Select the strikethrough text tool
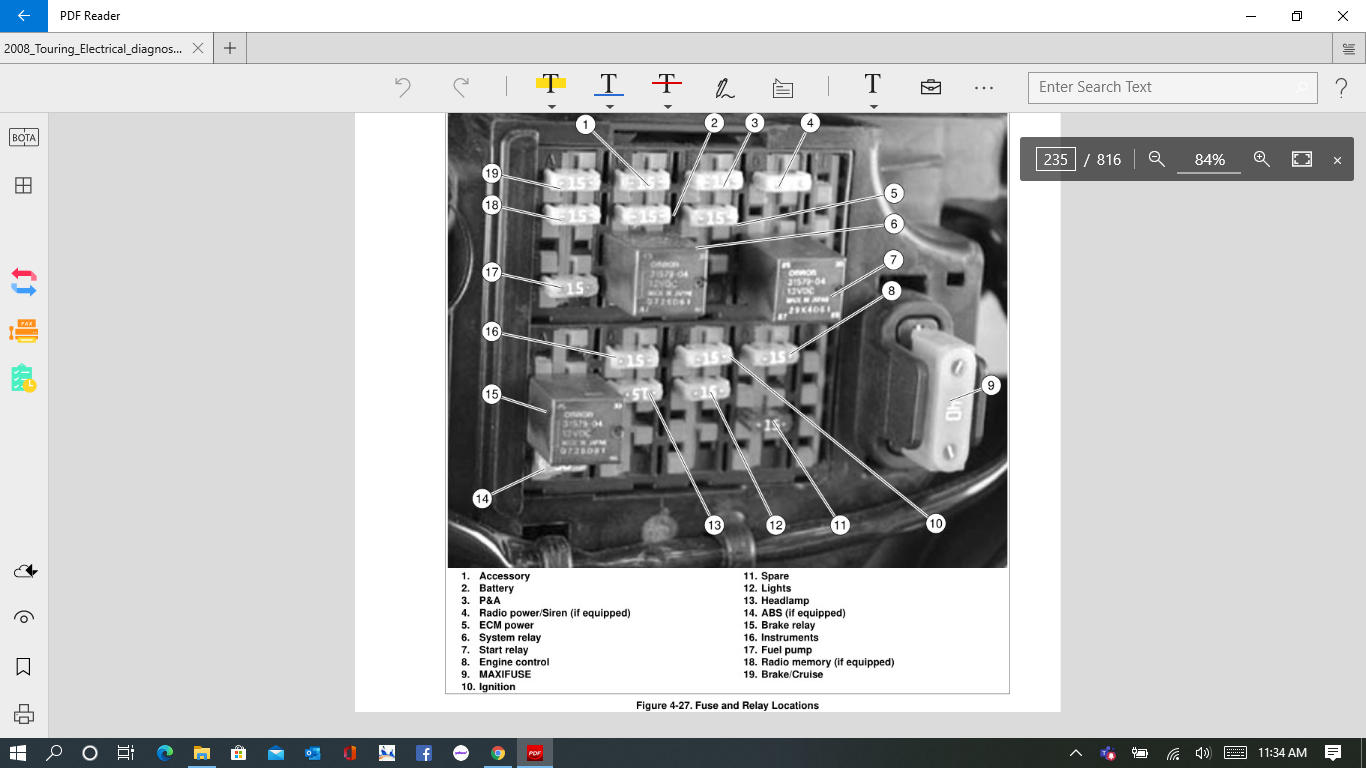The width and height of the screenshot is (1366, 768). (667, 85)
